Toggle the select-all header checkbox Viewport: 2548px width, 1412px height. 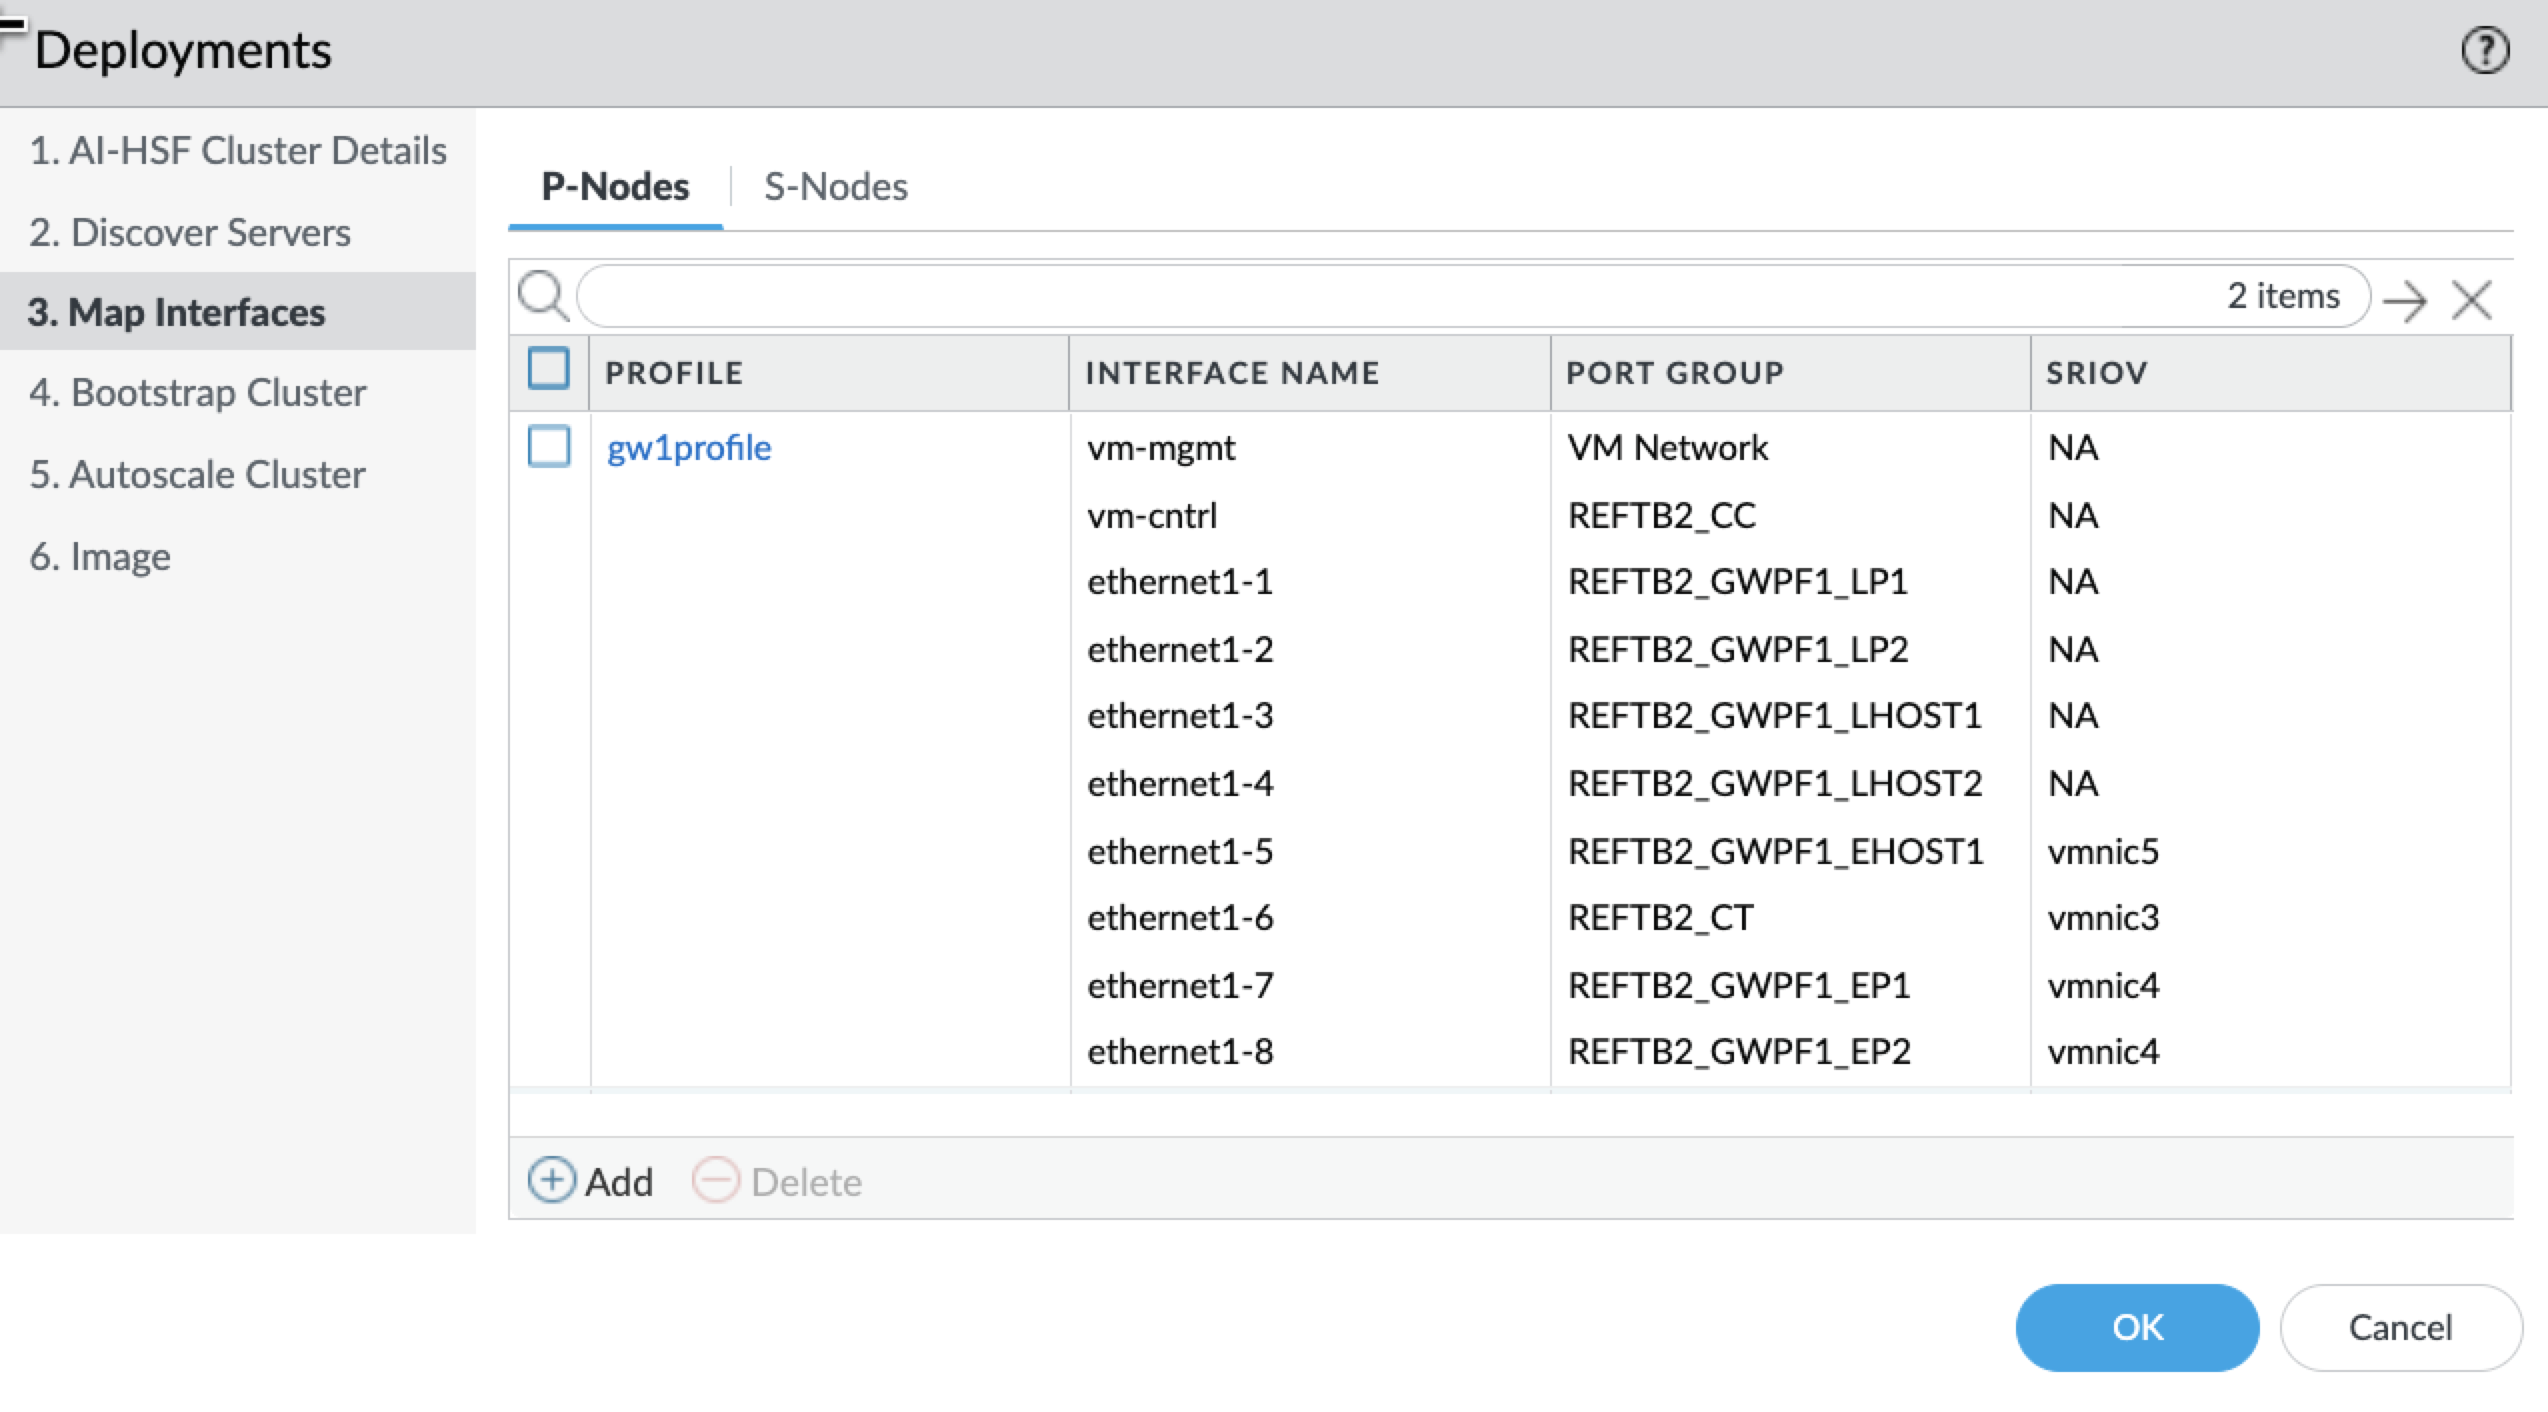coord(548,369)
